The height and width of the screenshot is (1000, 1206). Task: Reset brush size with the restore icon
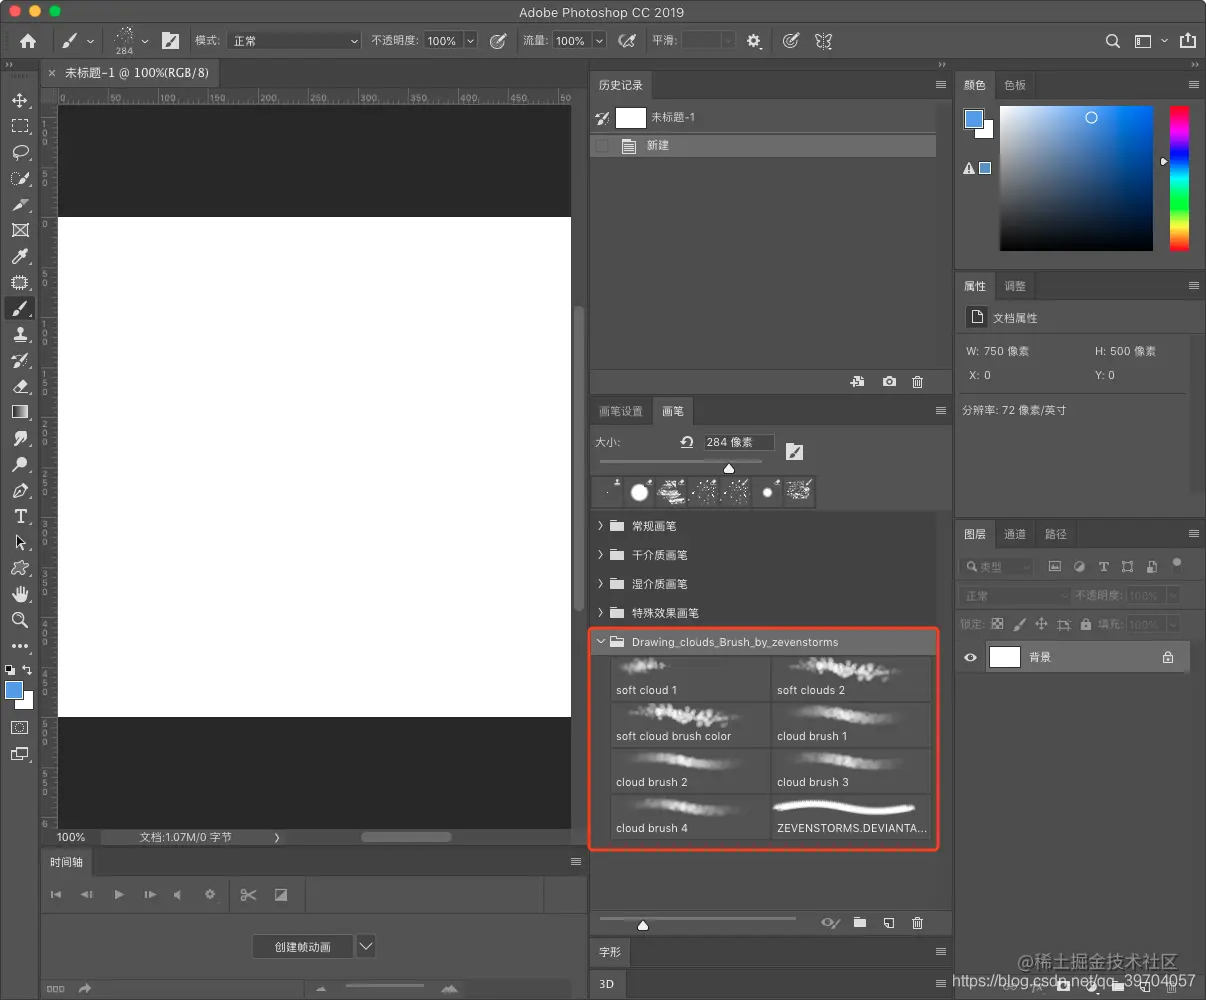pos(687,442)
